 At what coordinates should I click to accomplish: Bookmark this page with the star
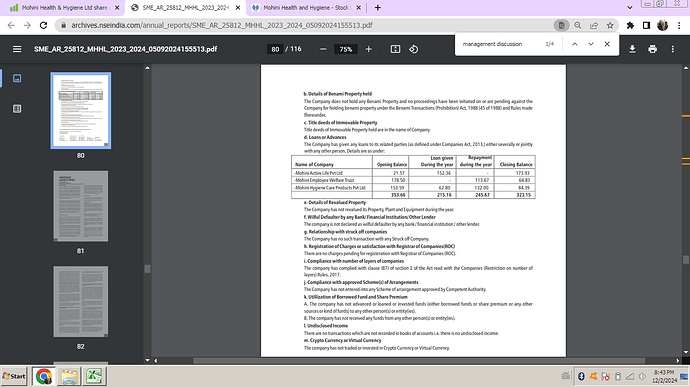click(610, 25)
